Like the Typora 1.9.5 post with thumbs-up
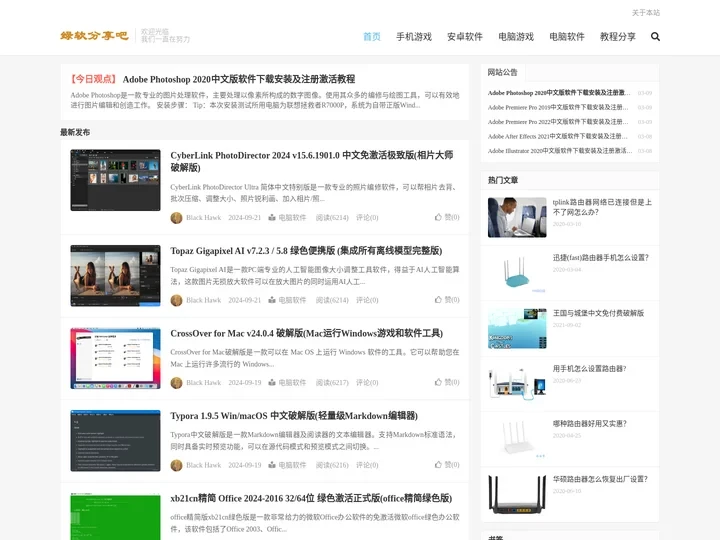This screenshot has height=540, width=720. [x=447, y=465]
